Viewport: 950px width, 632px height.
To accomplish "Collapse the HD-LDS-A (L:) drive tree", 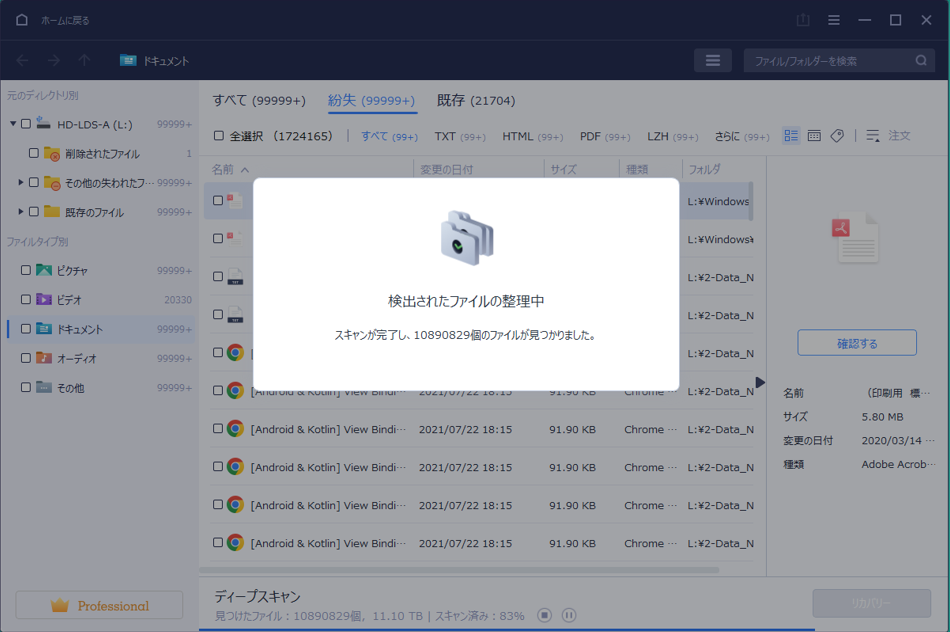I will 13,125.
